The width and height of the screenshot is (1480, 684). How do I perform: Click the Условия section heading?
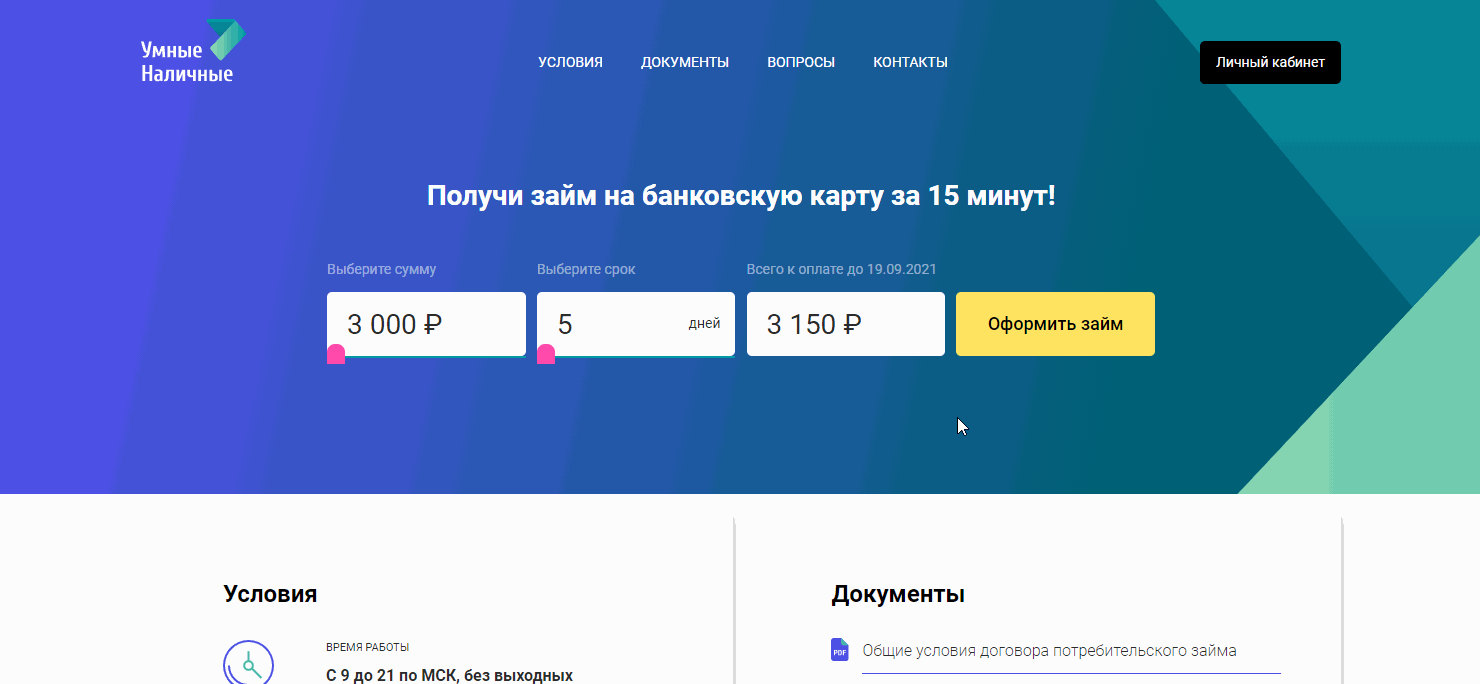pos(269,593)
